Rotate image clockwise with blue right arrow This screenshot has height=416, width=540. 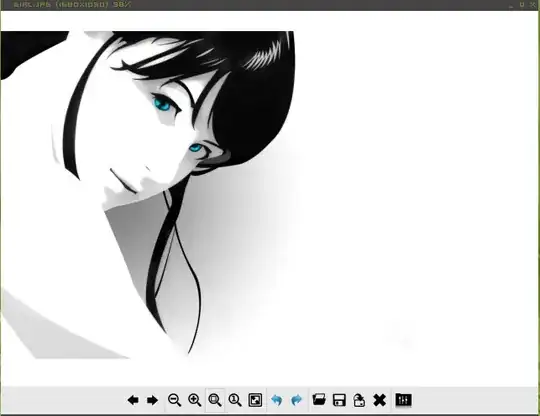(297, 400)
